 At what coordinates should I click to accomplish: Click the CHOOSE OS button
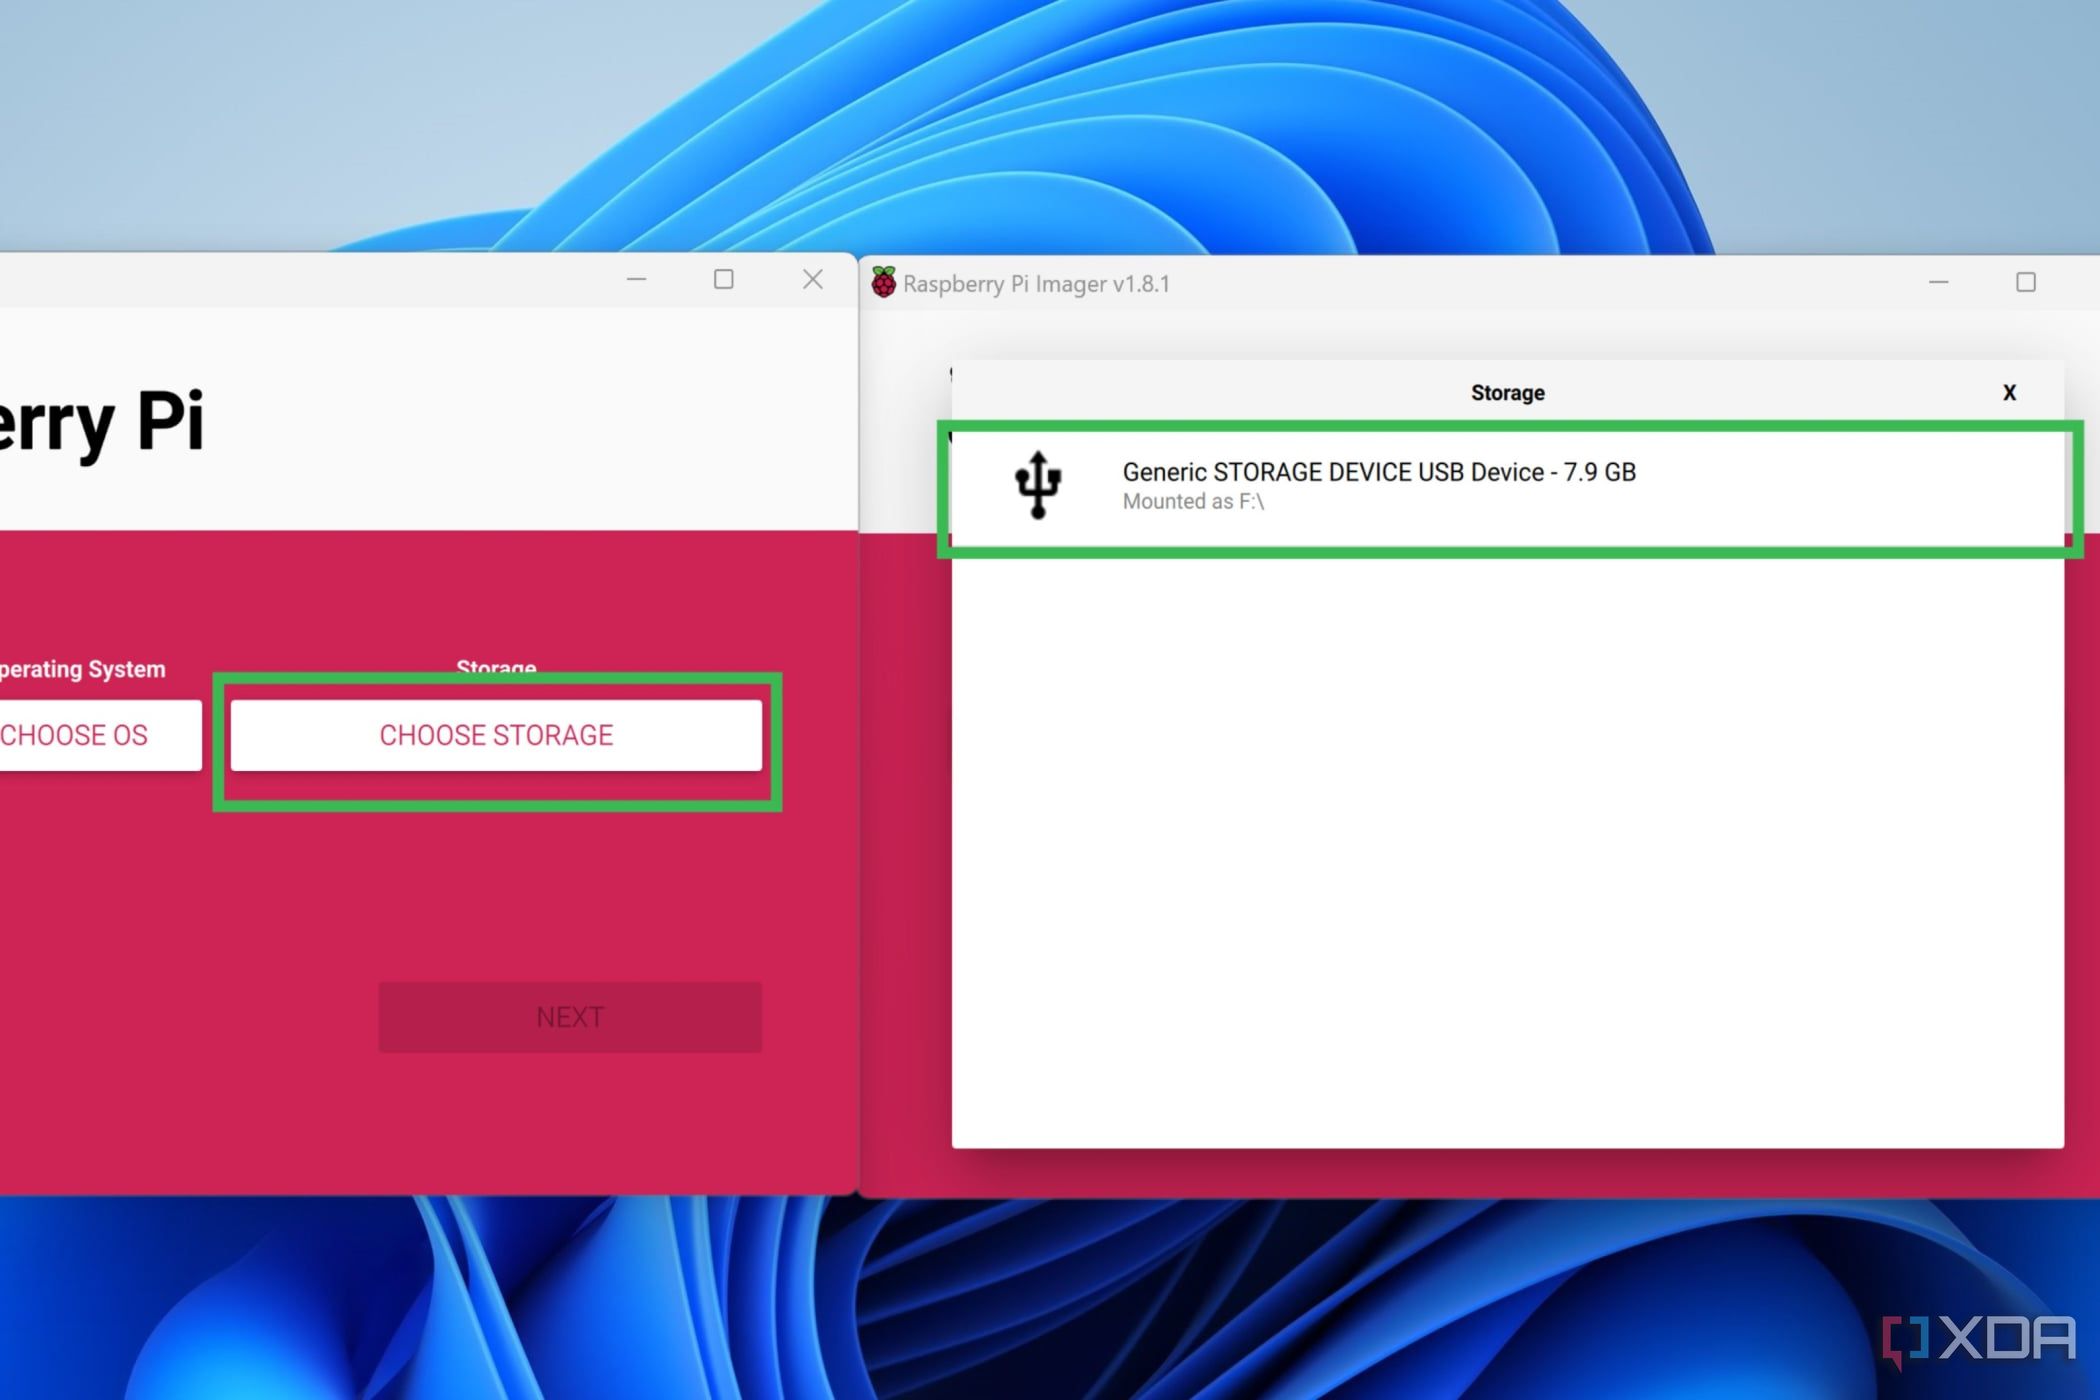click(99, 735)
